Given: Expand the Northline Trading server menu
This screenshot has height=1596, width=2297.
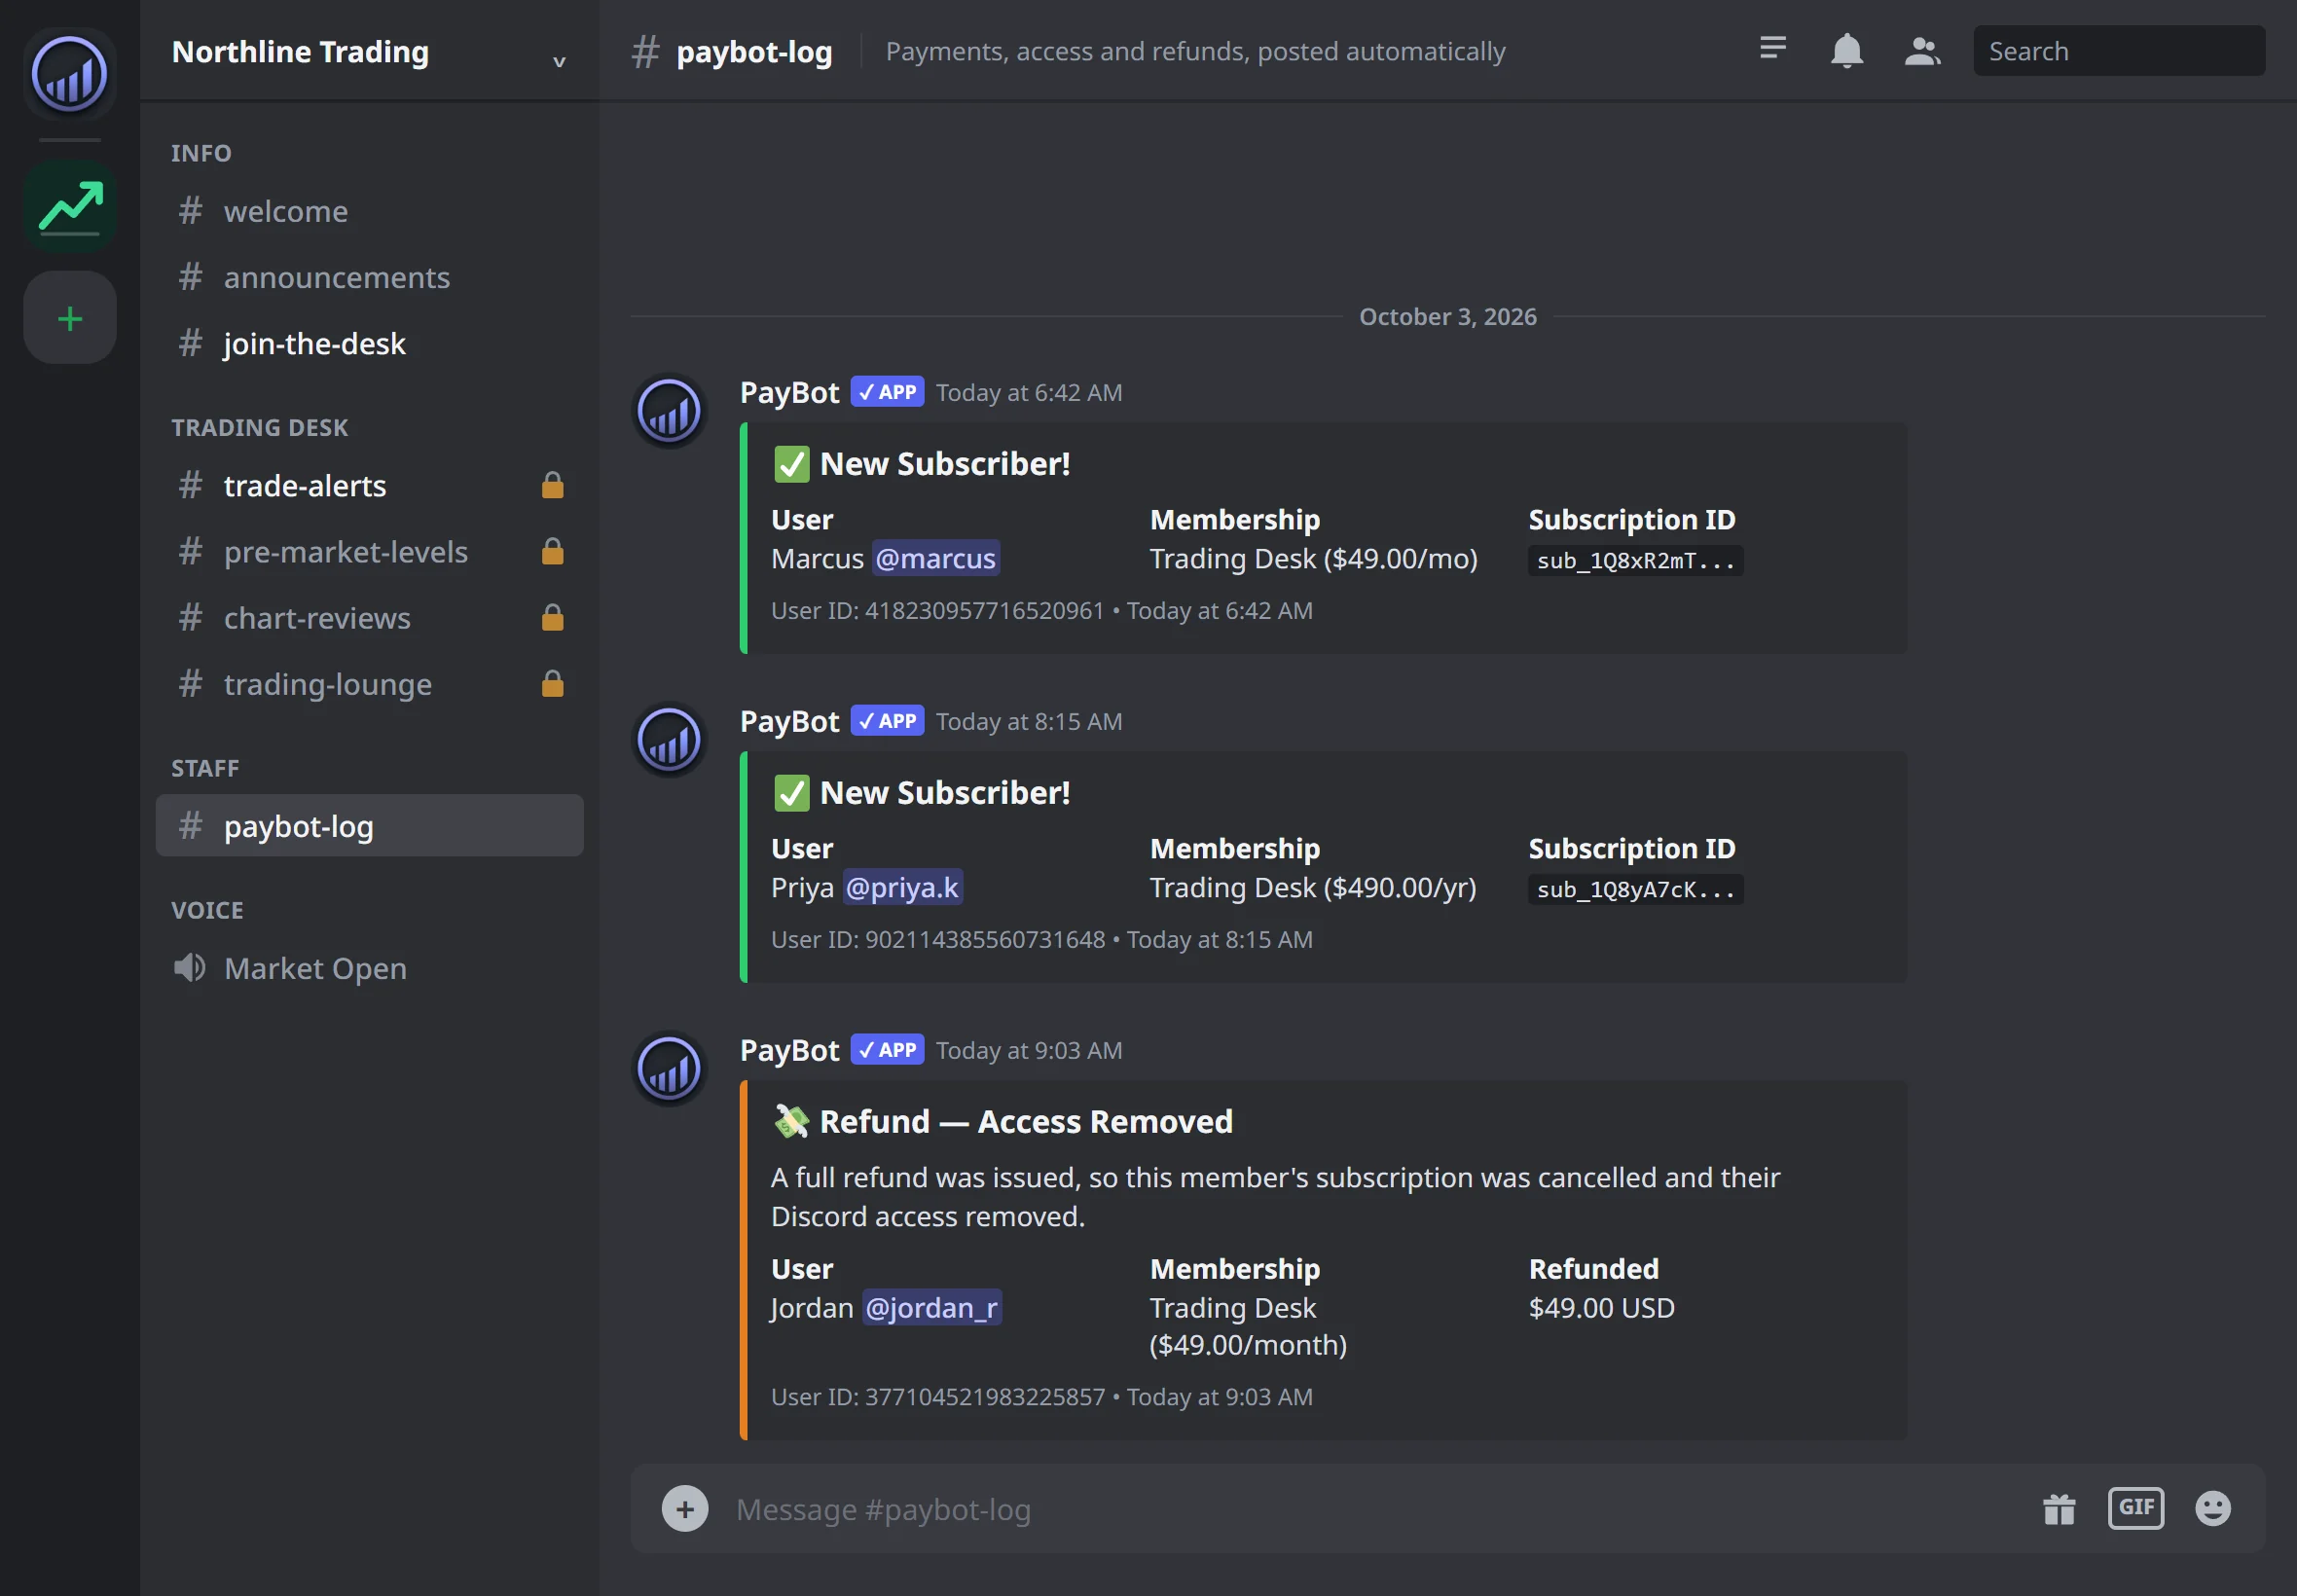Looking at the screenshot, I should coord(559,60).
